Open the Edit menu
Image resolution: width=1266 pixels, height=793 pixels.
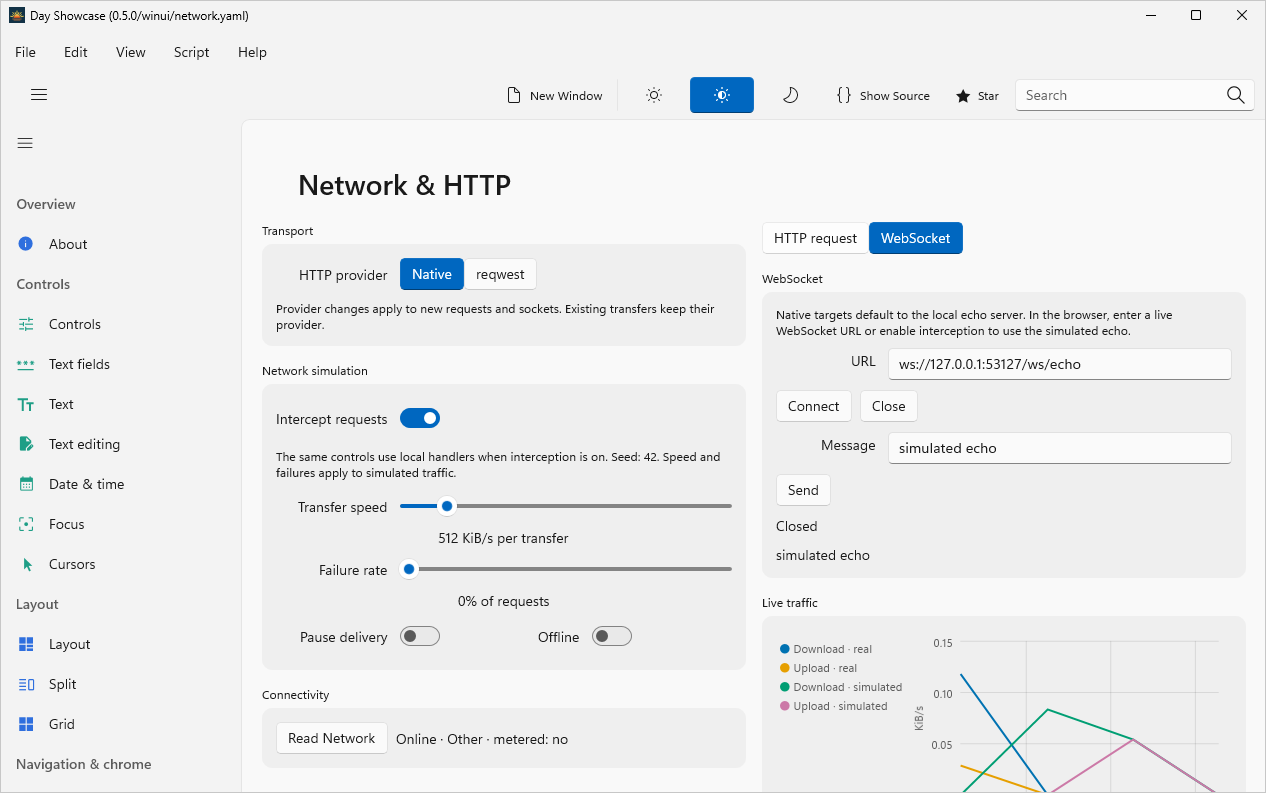coord(76,52)
